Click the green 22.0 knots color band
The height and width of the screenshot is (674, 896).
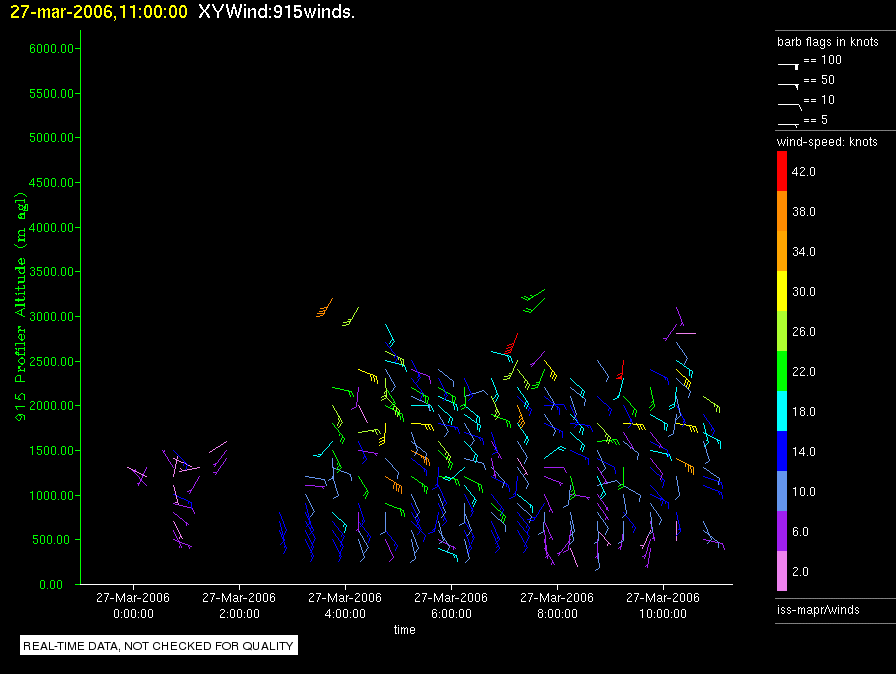[782, 371]
